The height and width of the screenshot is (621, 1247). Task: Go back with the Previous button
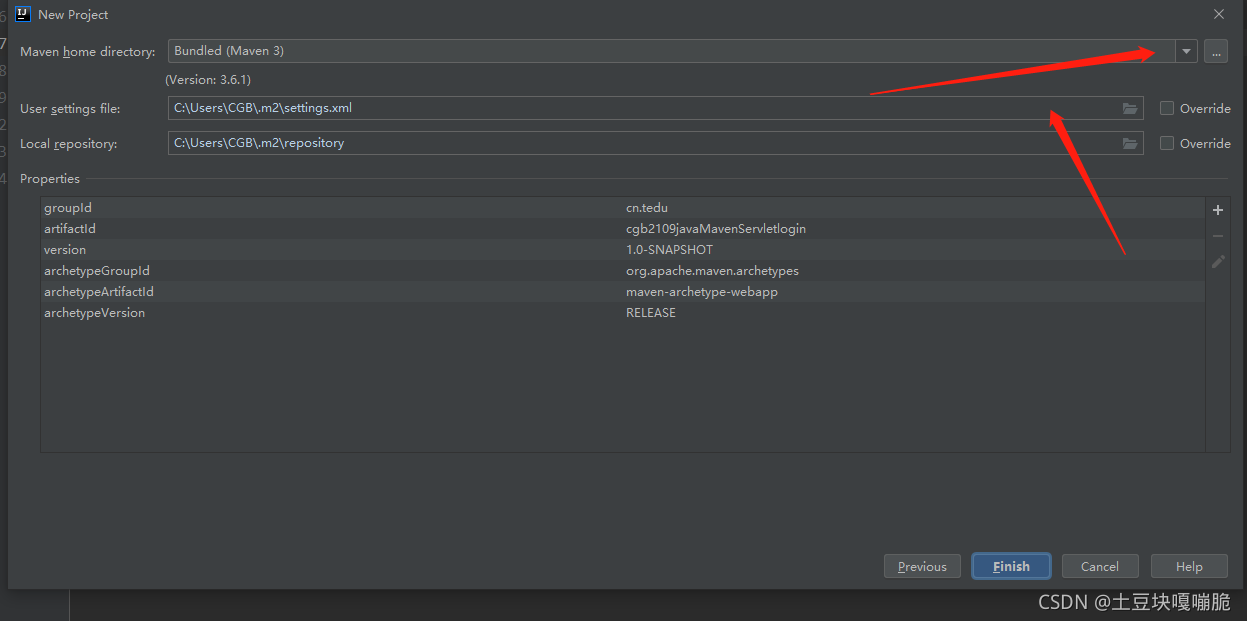coord(922,565)
